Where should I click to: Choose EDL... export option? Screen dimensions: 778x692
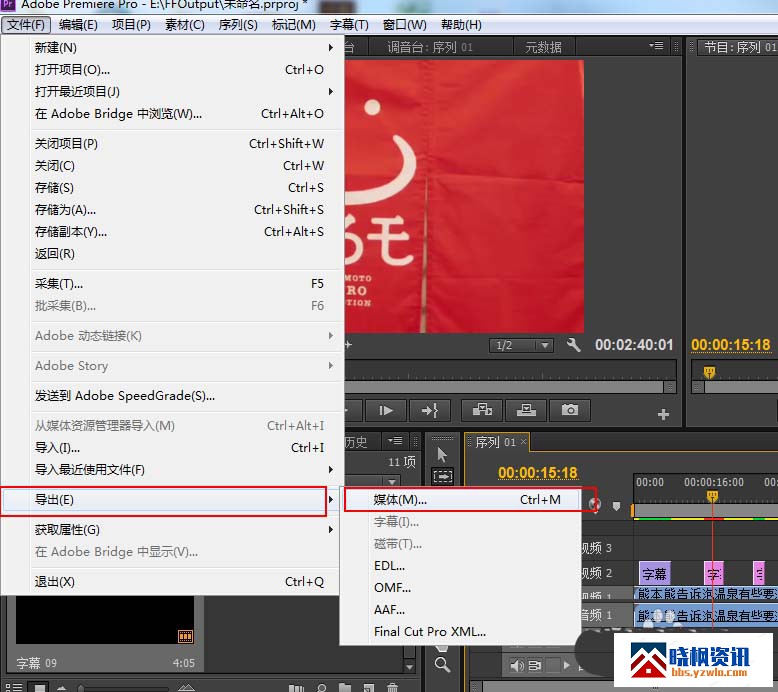[x=460, y=566]
